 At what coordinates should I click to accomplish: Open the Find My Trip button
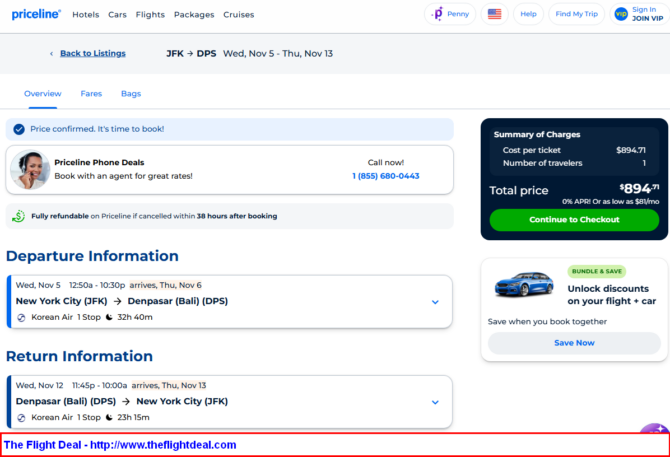(576, 14)
